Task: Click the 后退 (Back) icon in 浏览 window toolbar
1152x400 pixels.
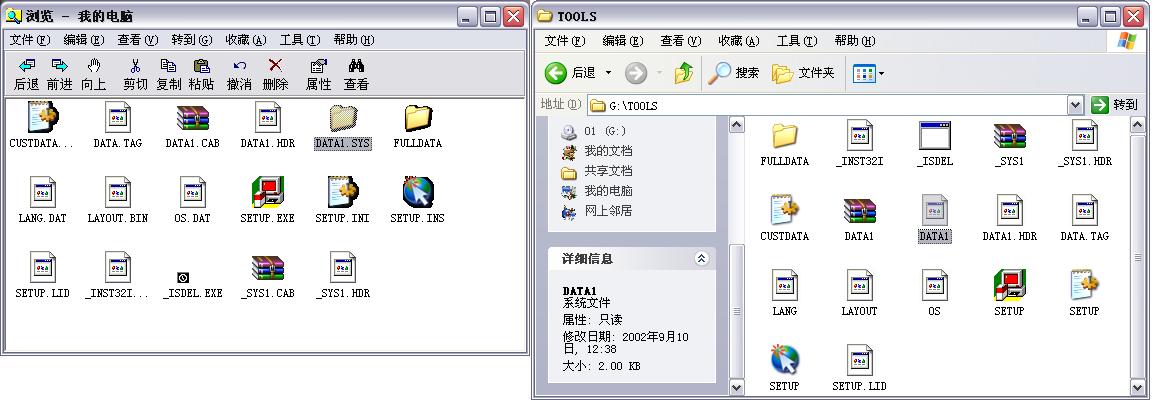Action: pyautogui.click(x=26, y=66)
